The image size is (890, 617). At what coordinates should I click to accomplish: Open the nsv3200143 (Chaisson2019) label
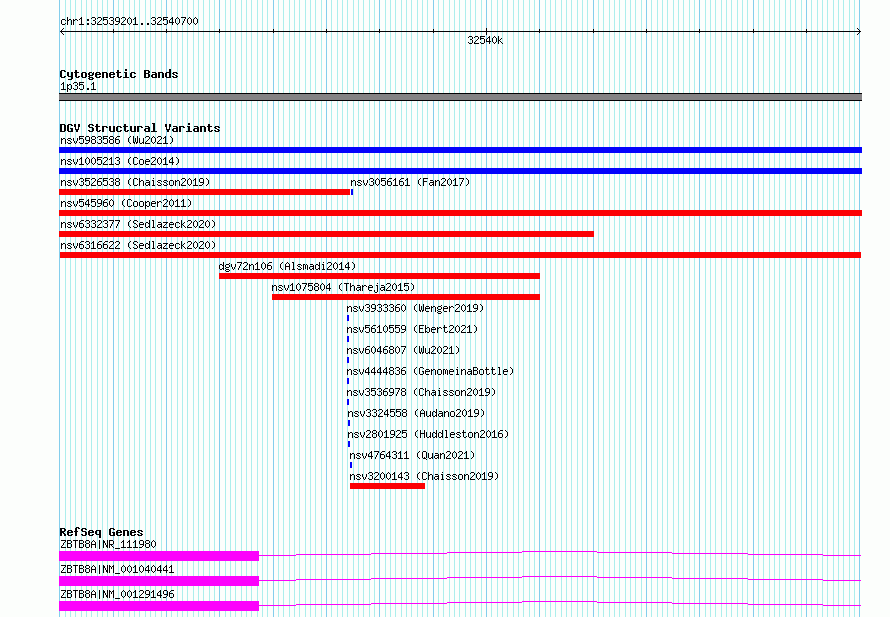pos(424,476)
